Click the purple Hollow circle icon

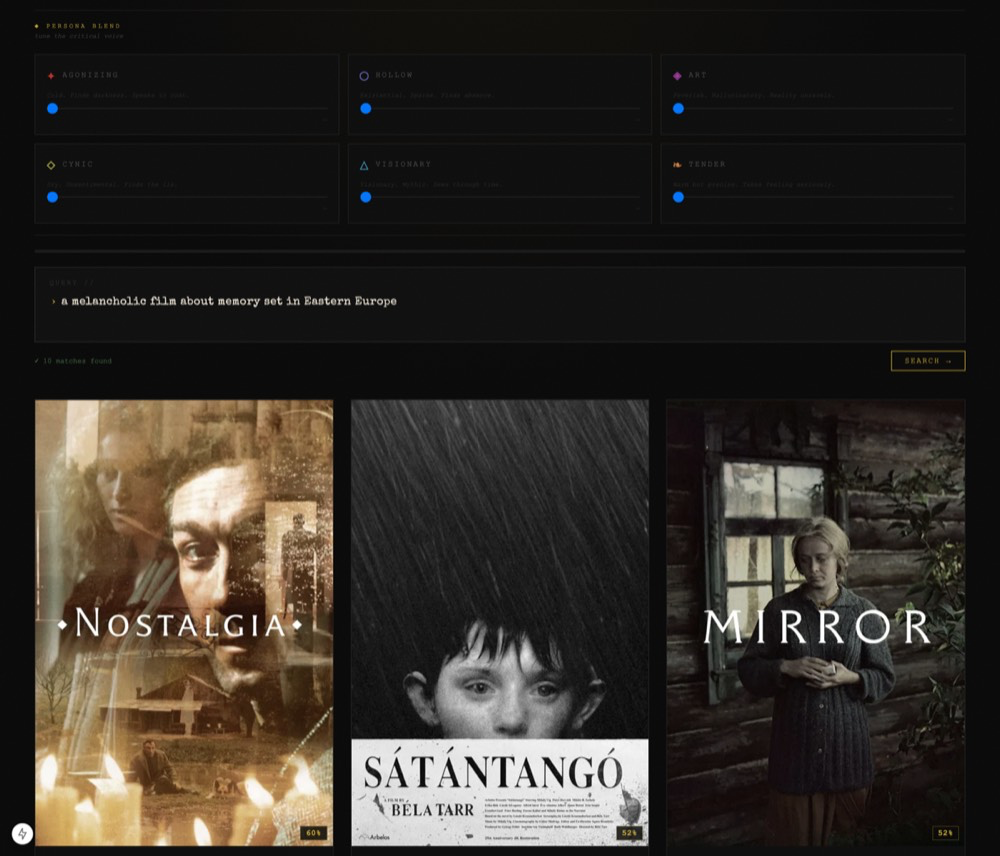[364, 76]
